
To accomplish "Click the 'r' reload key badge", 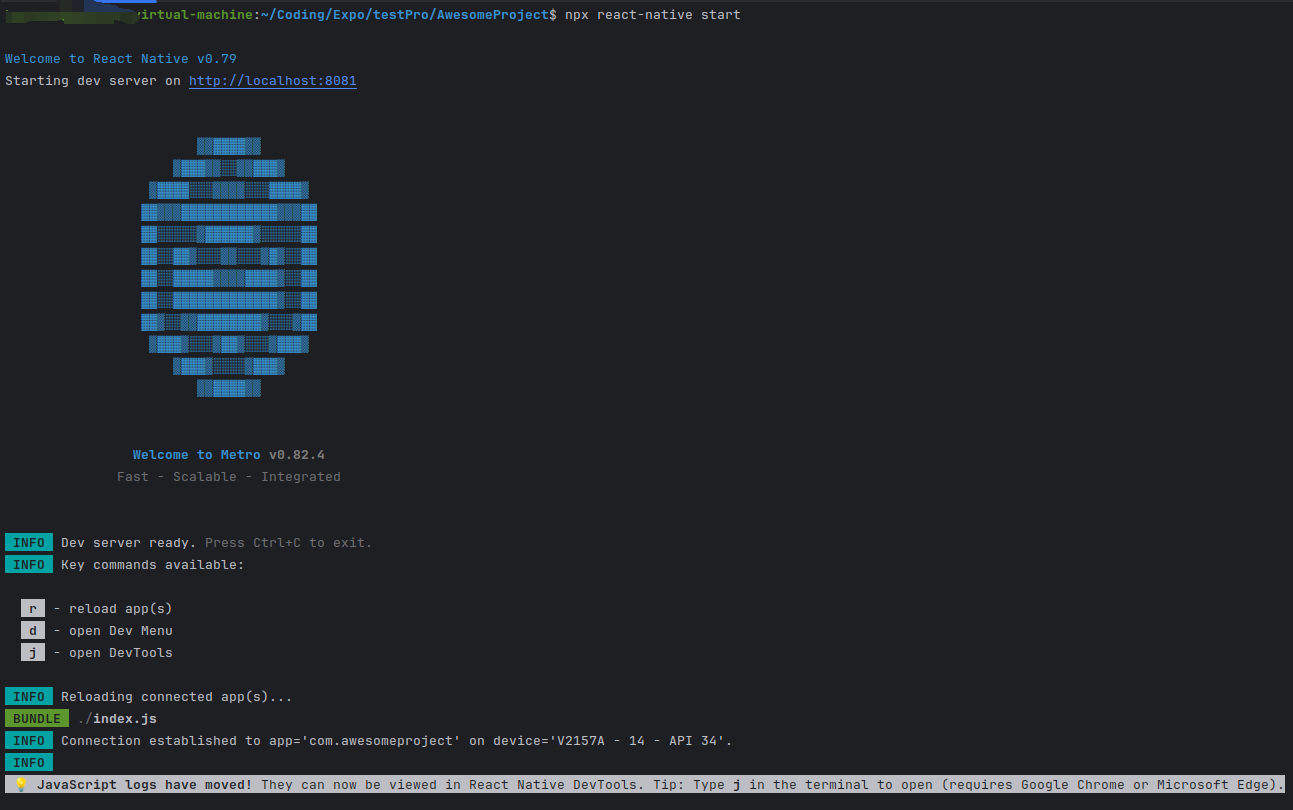I will point(32,608).
